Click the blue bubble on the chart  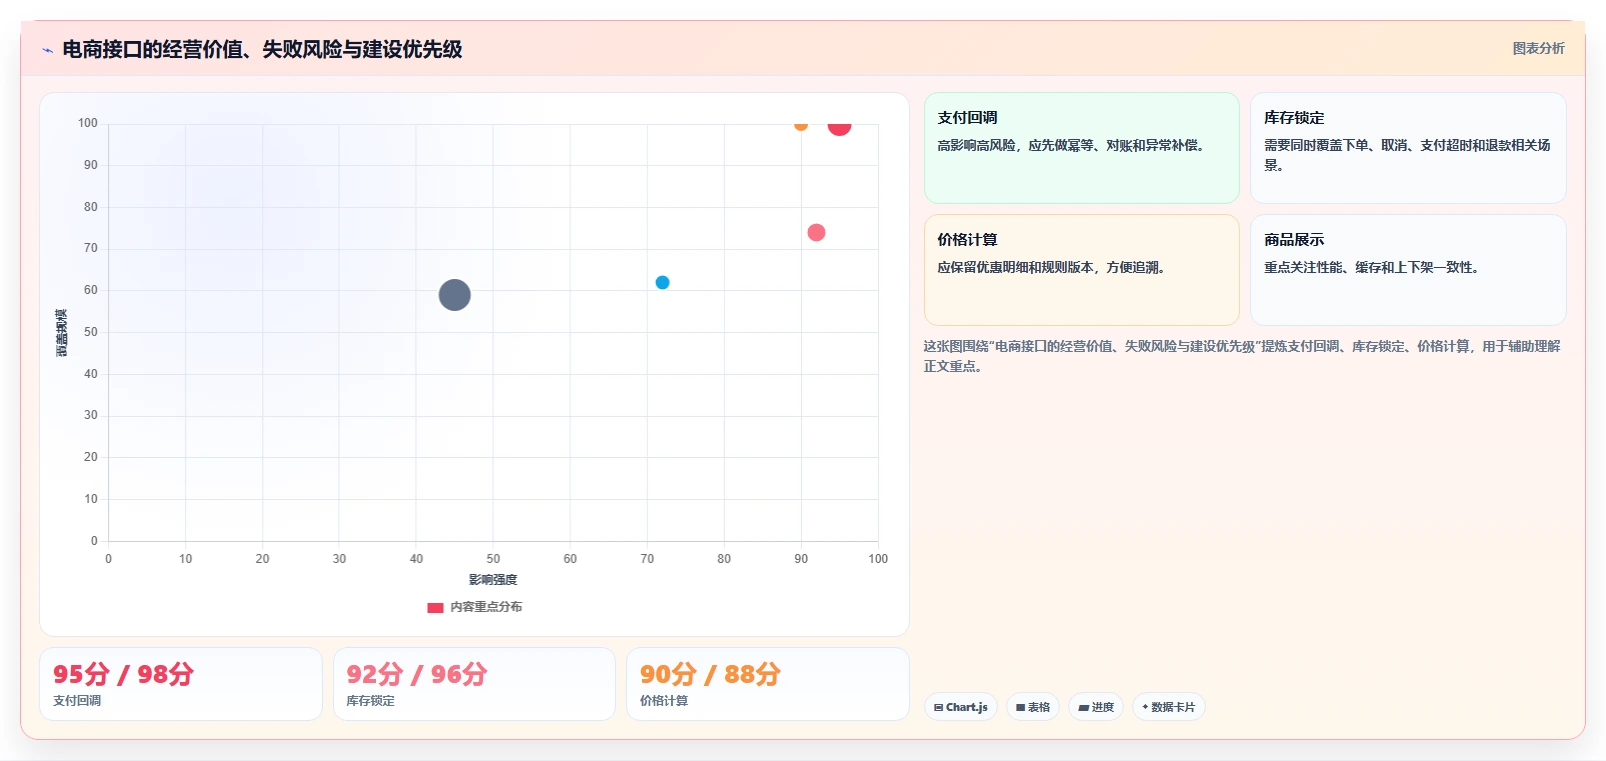point(662,282)
